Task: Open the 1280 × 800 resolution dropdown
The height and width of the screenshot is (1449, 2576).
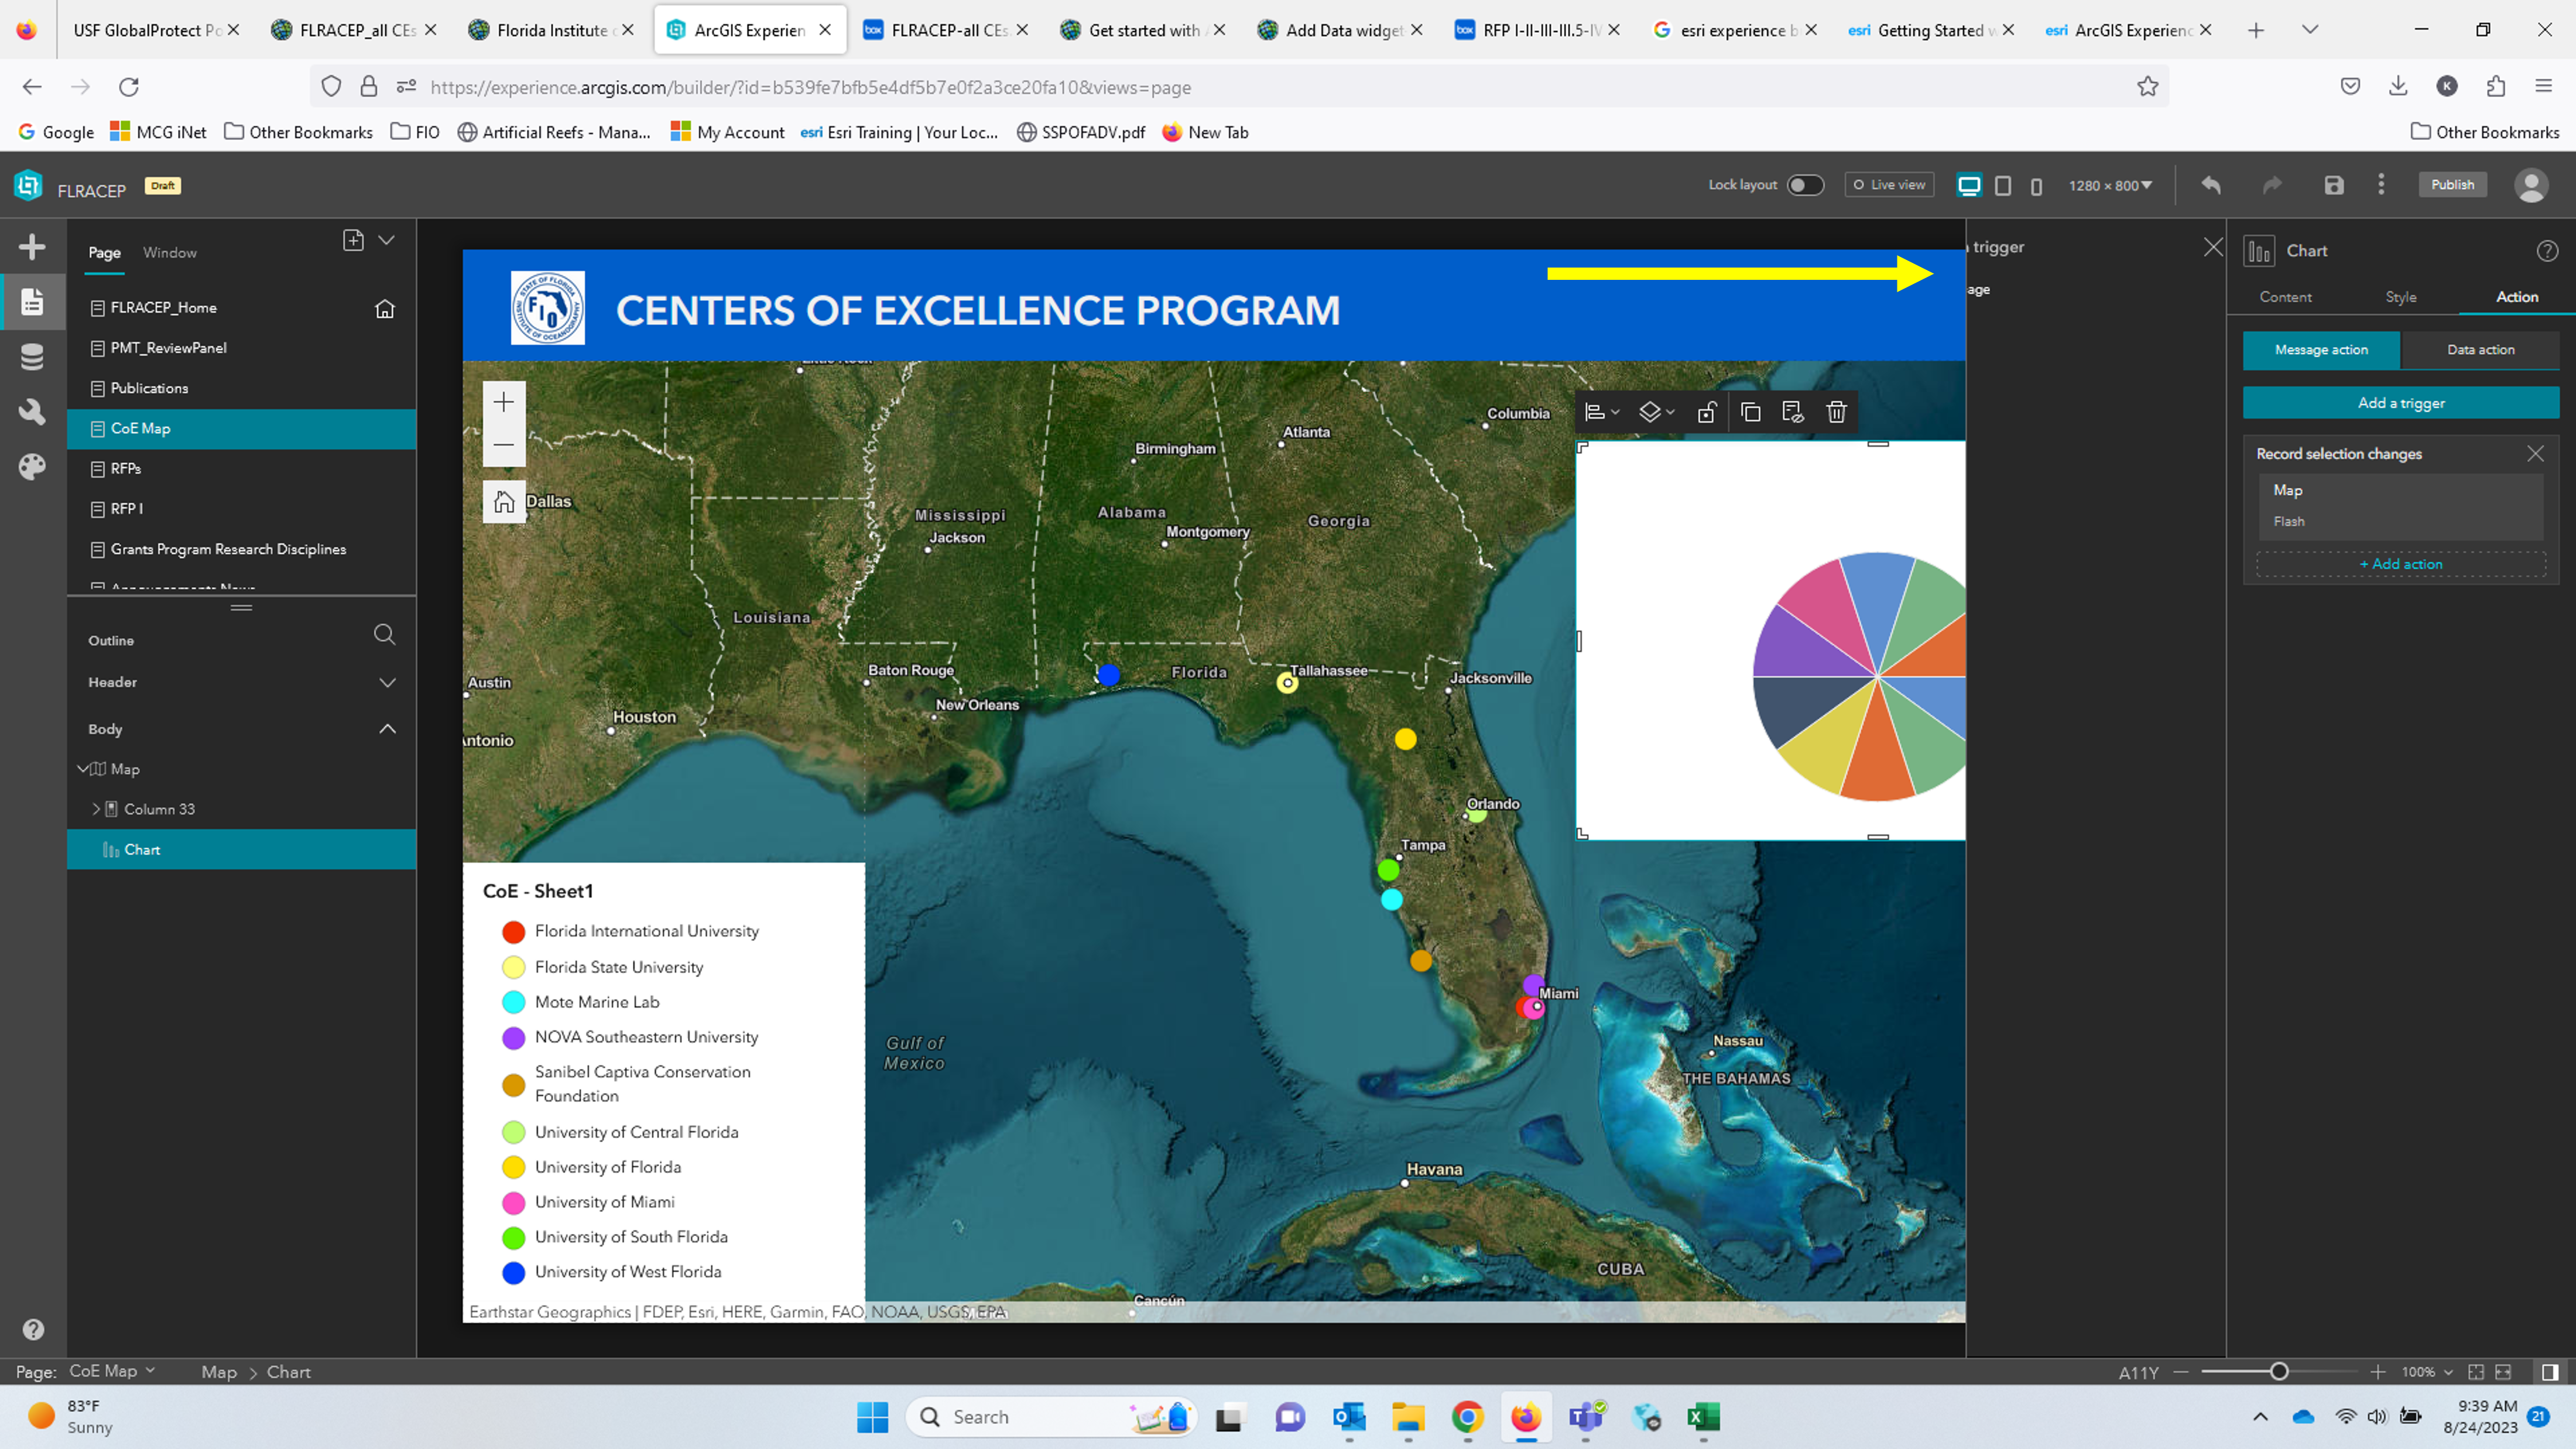Action: click(x=2110, y=185)
